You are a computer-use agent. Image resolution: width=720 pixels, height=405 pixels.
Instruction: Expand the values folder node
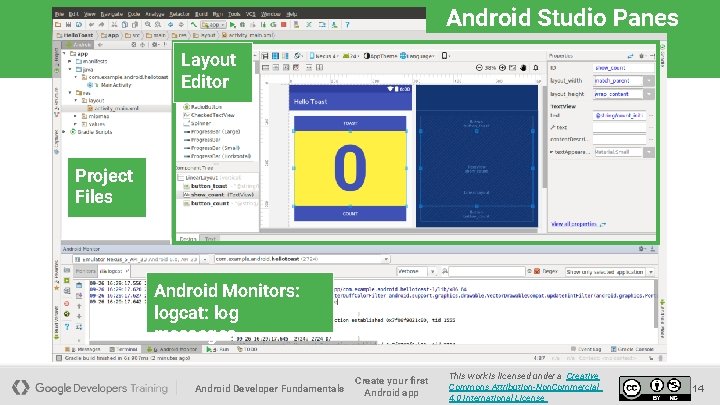[76, 124]
